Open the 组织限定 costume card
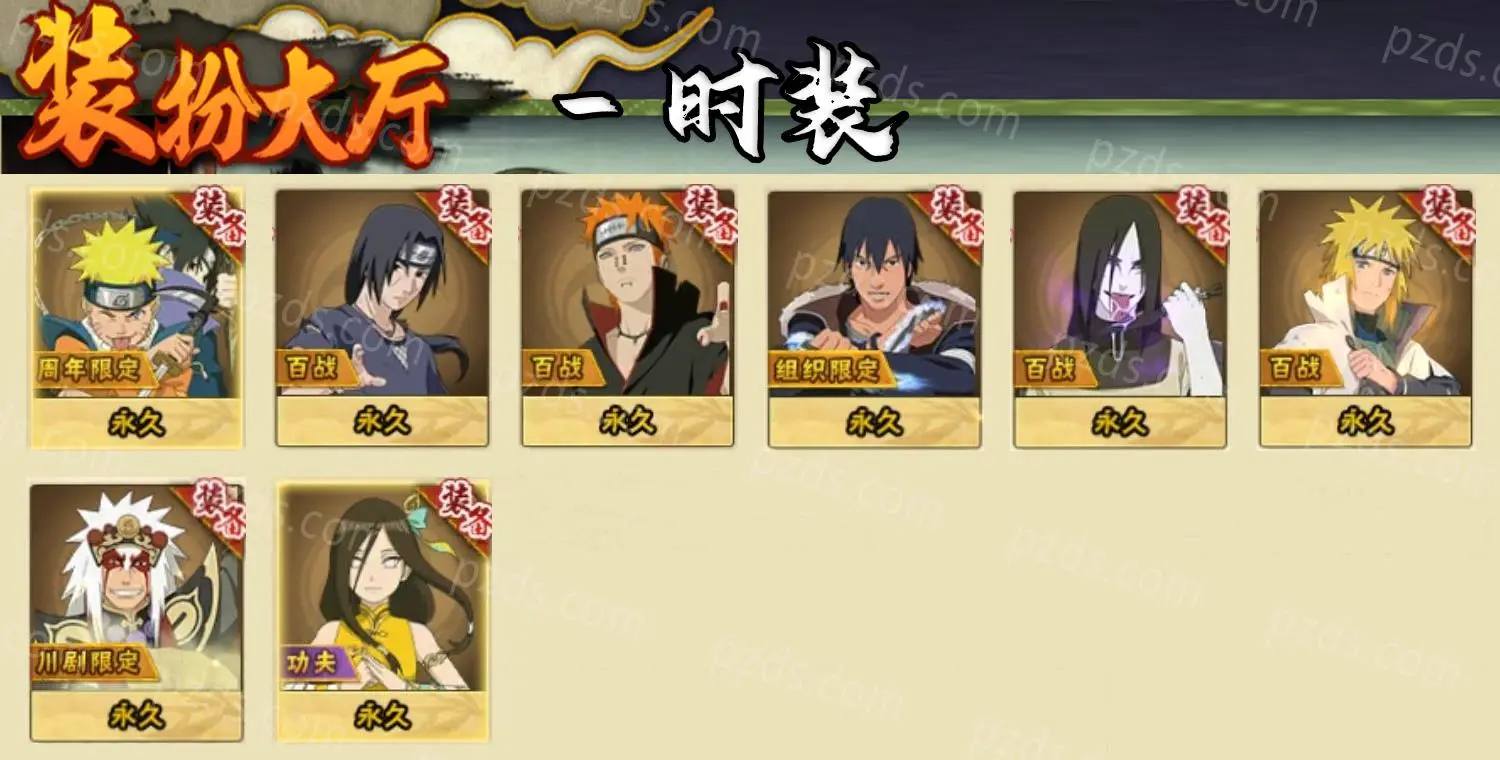Image resolution: width=1500 pixels, height=760 pixels. point(874,318)
